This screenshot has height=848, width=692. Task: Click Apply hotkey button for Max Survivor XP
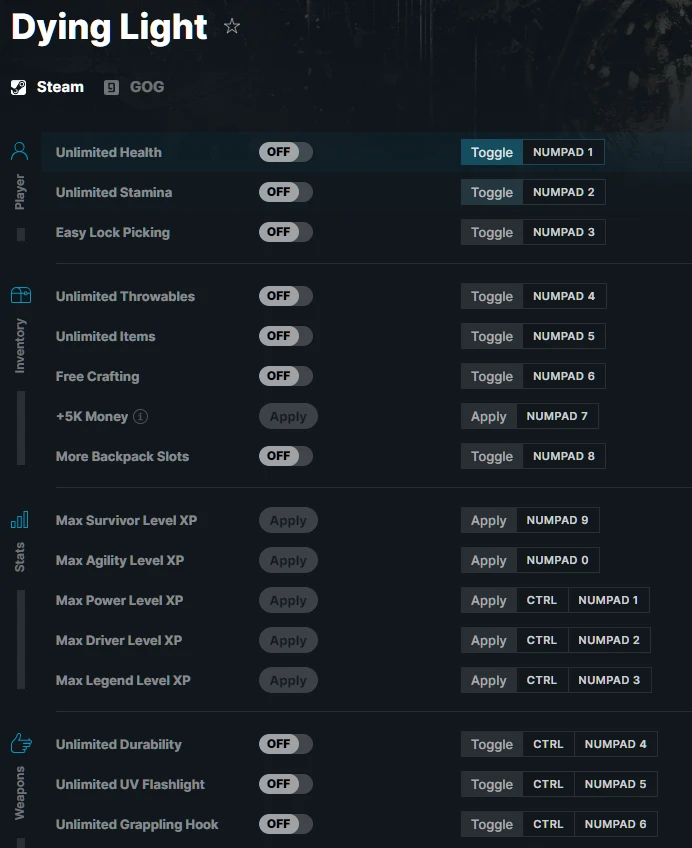tap(489, 520)
